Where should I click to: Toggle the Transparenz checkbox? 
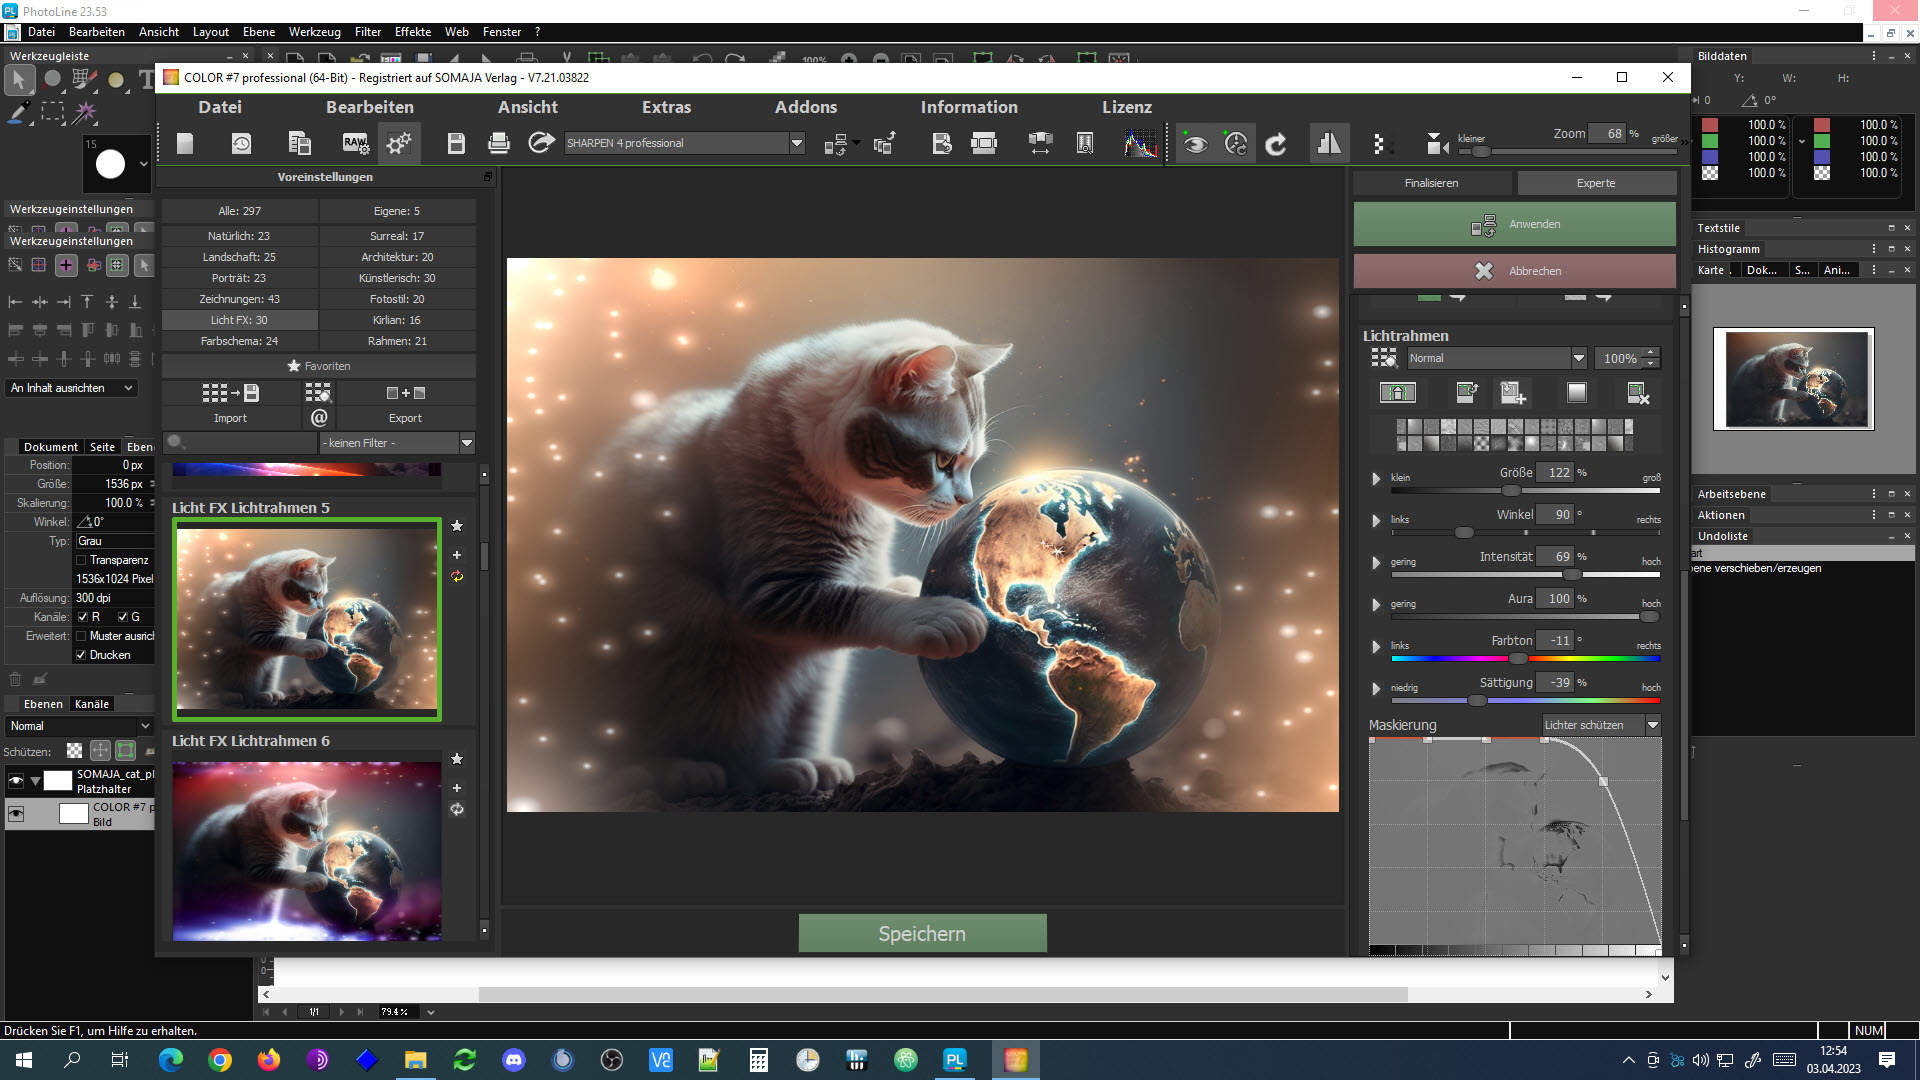click(83, 560)
